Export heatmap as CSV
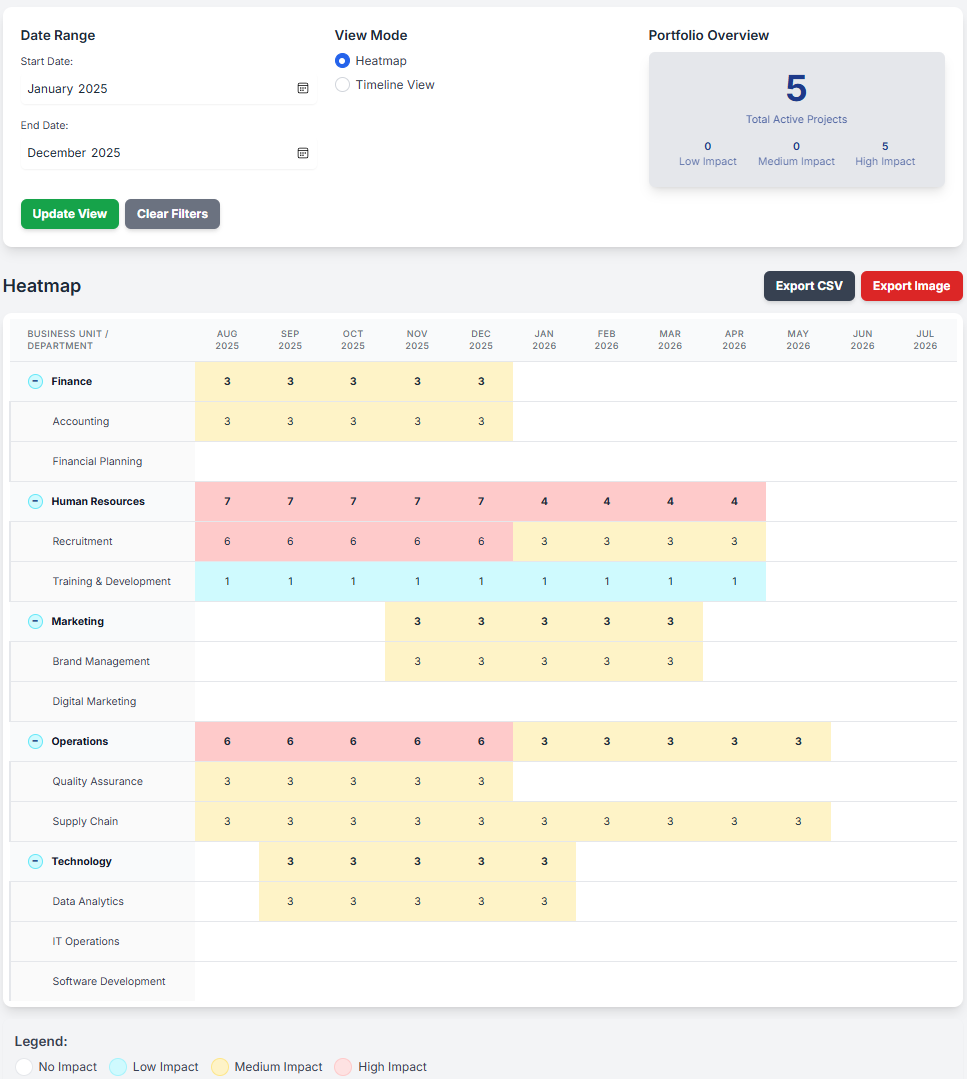This screenshot has width=967, height=1079. tap(809, 286)
